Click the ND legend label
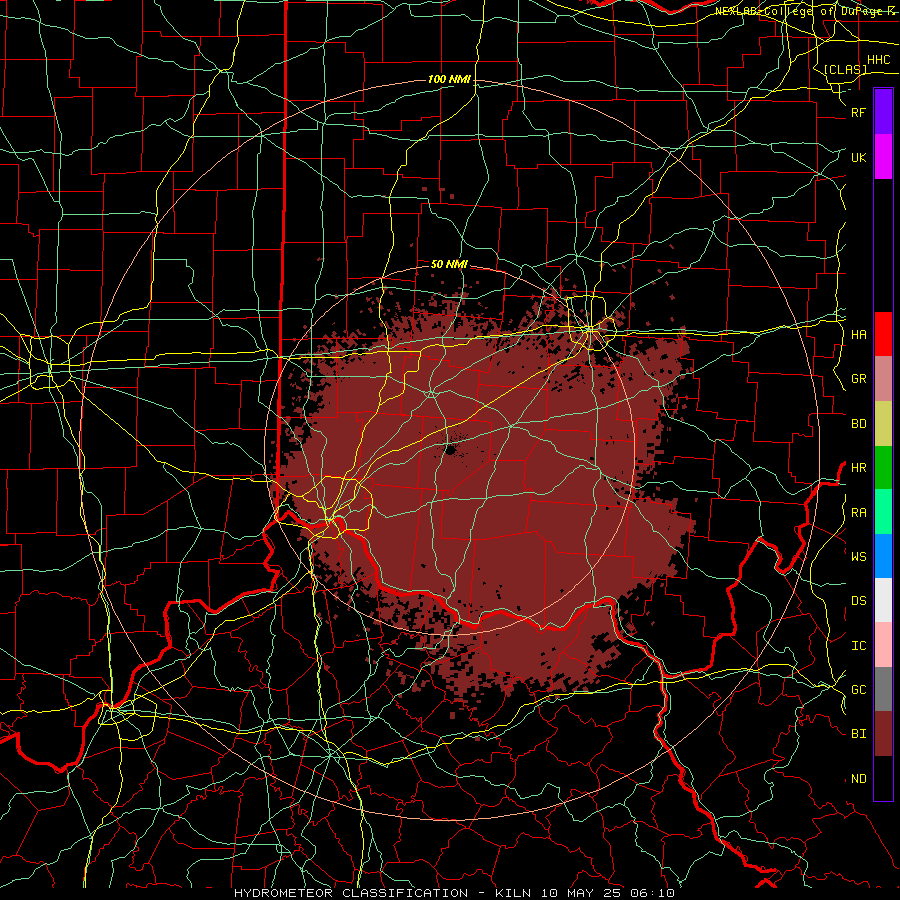Screen dimensions: 900x900 pyautogui.click(x=858, y=779)
